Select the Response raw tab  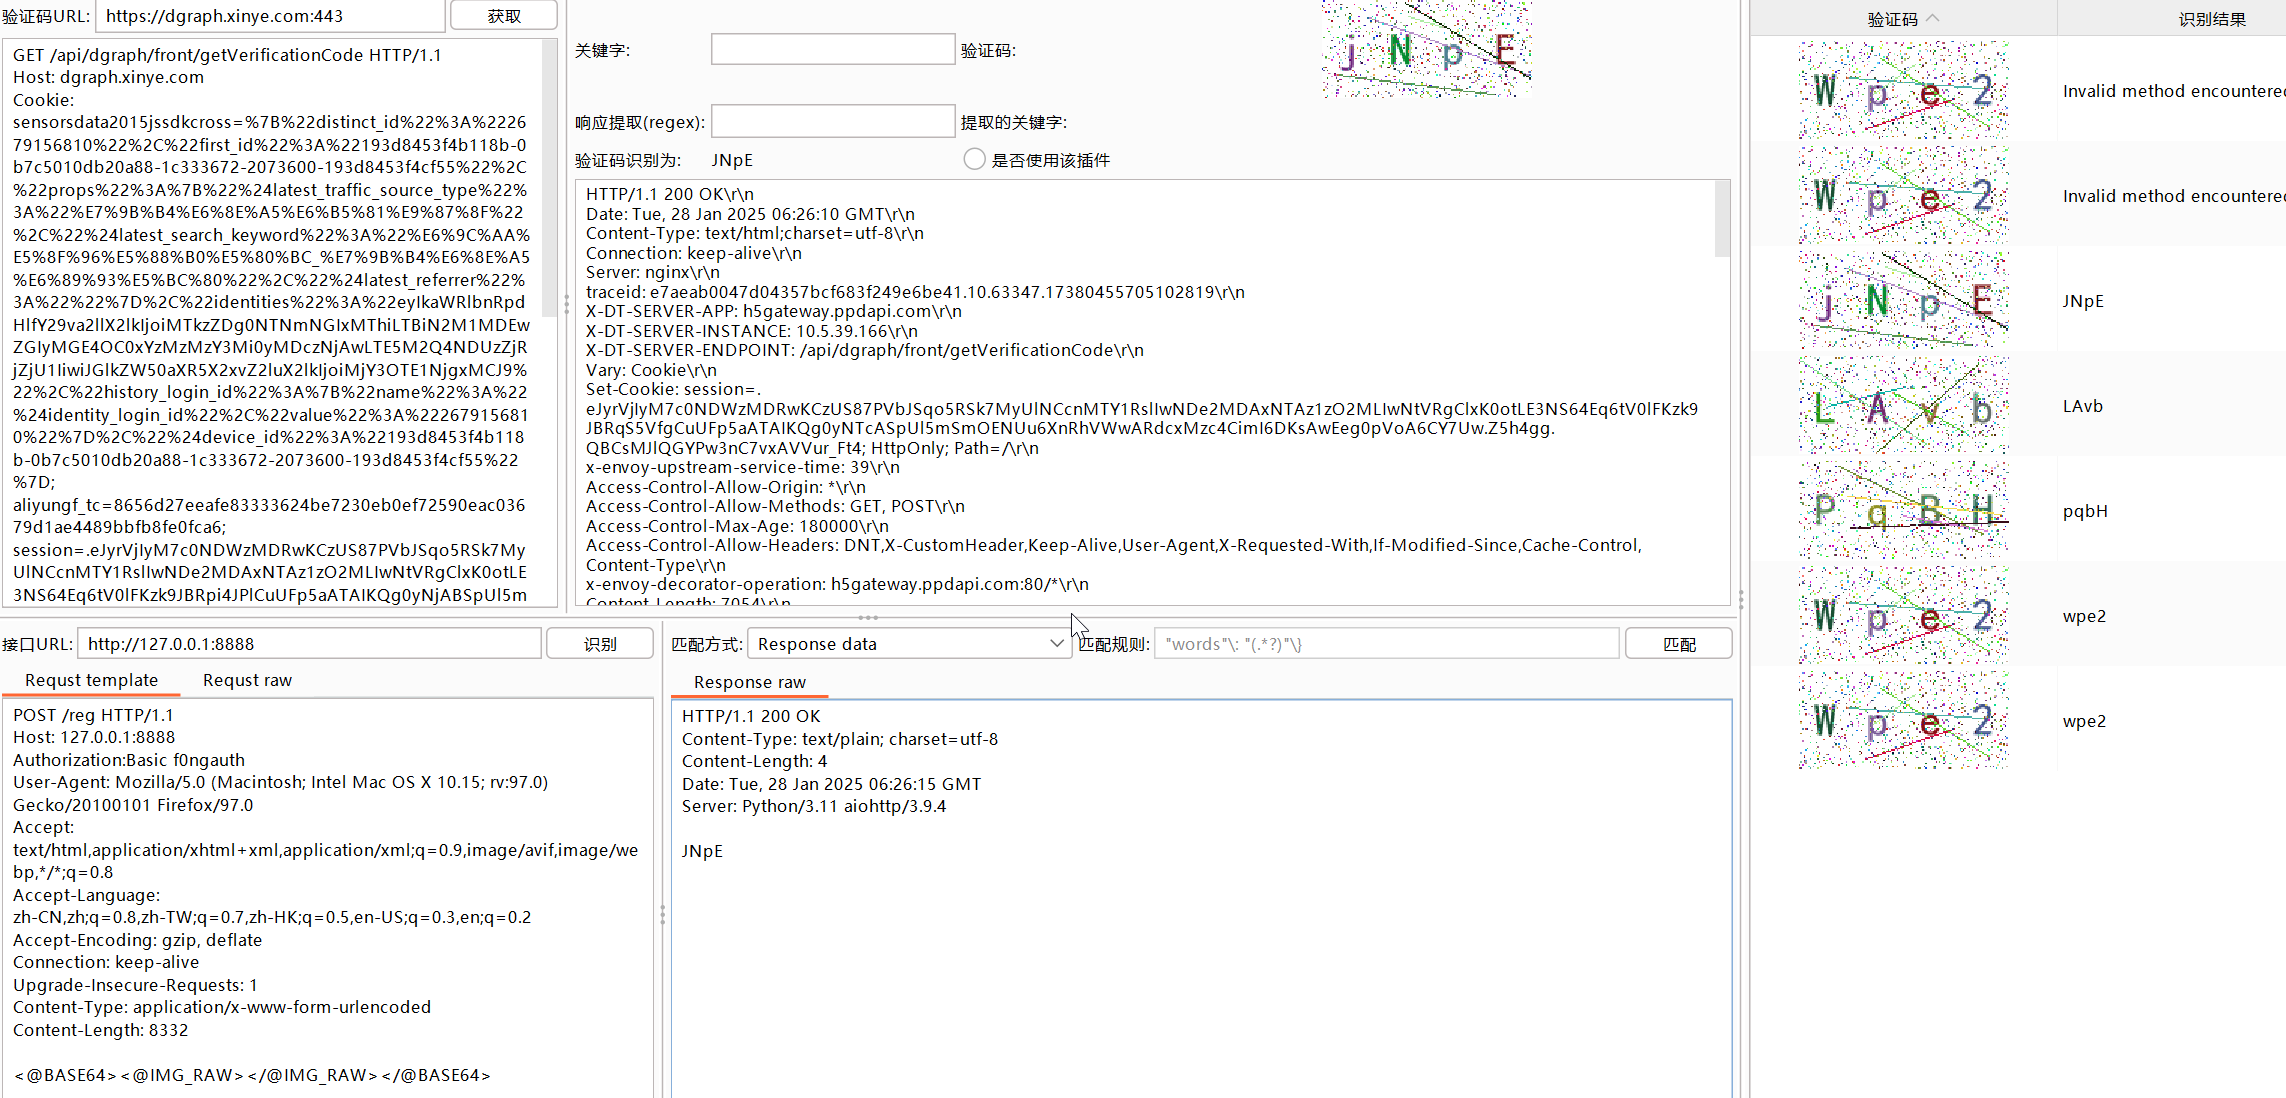[749, 682]
